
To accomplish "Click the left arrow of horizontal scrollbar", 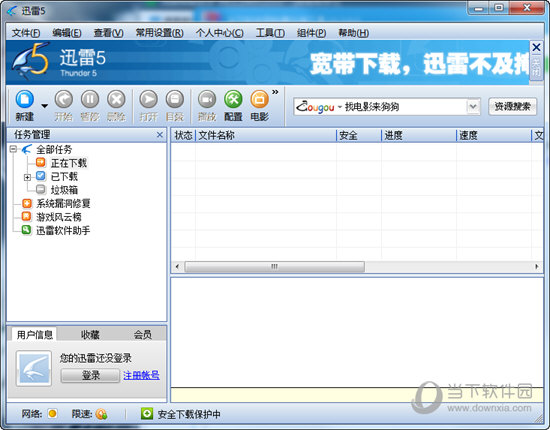I will coord(177,267).
